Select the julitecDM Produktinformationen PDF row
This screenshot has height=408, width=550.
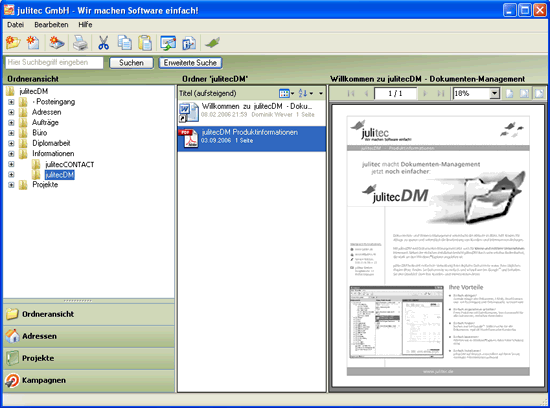(252, 139)
